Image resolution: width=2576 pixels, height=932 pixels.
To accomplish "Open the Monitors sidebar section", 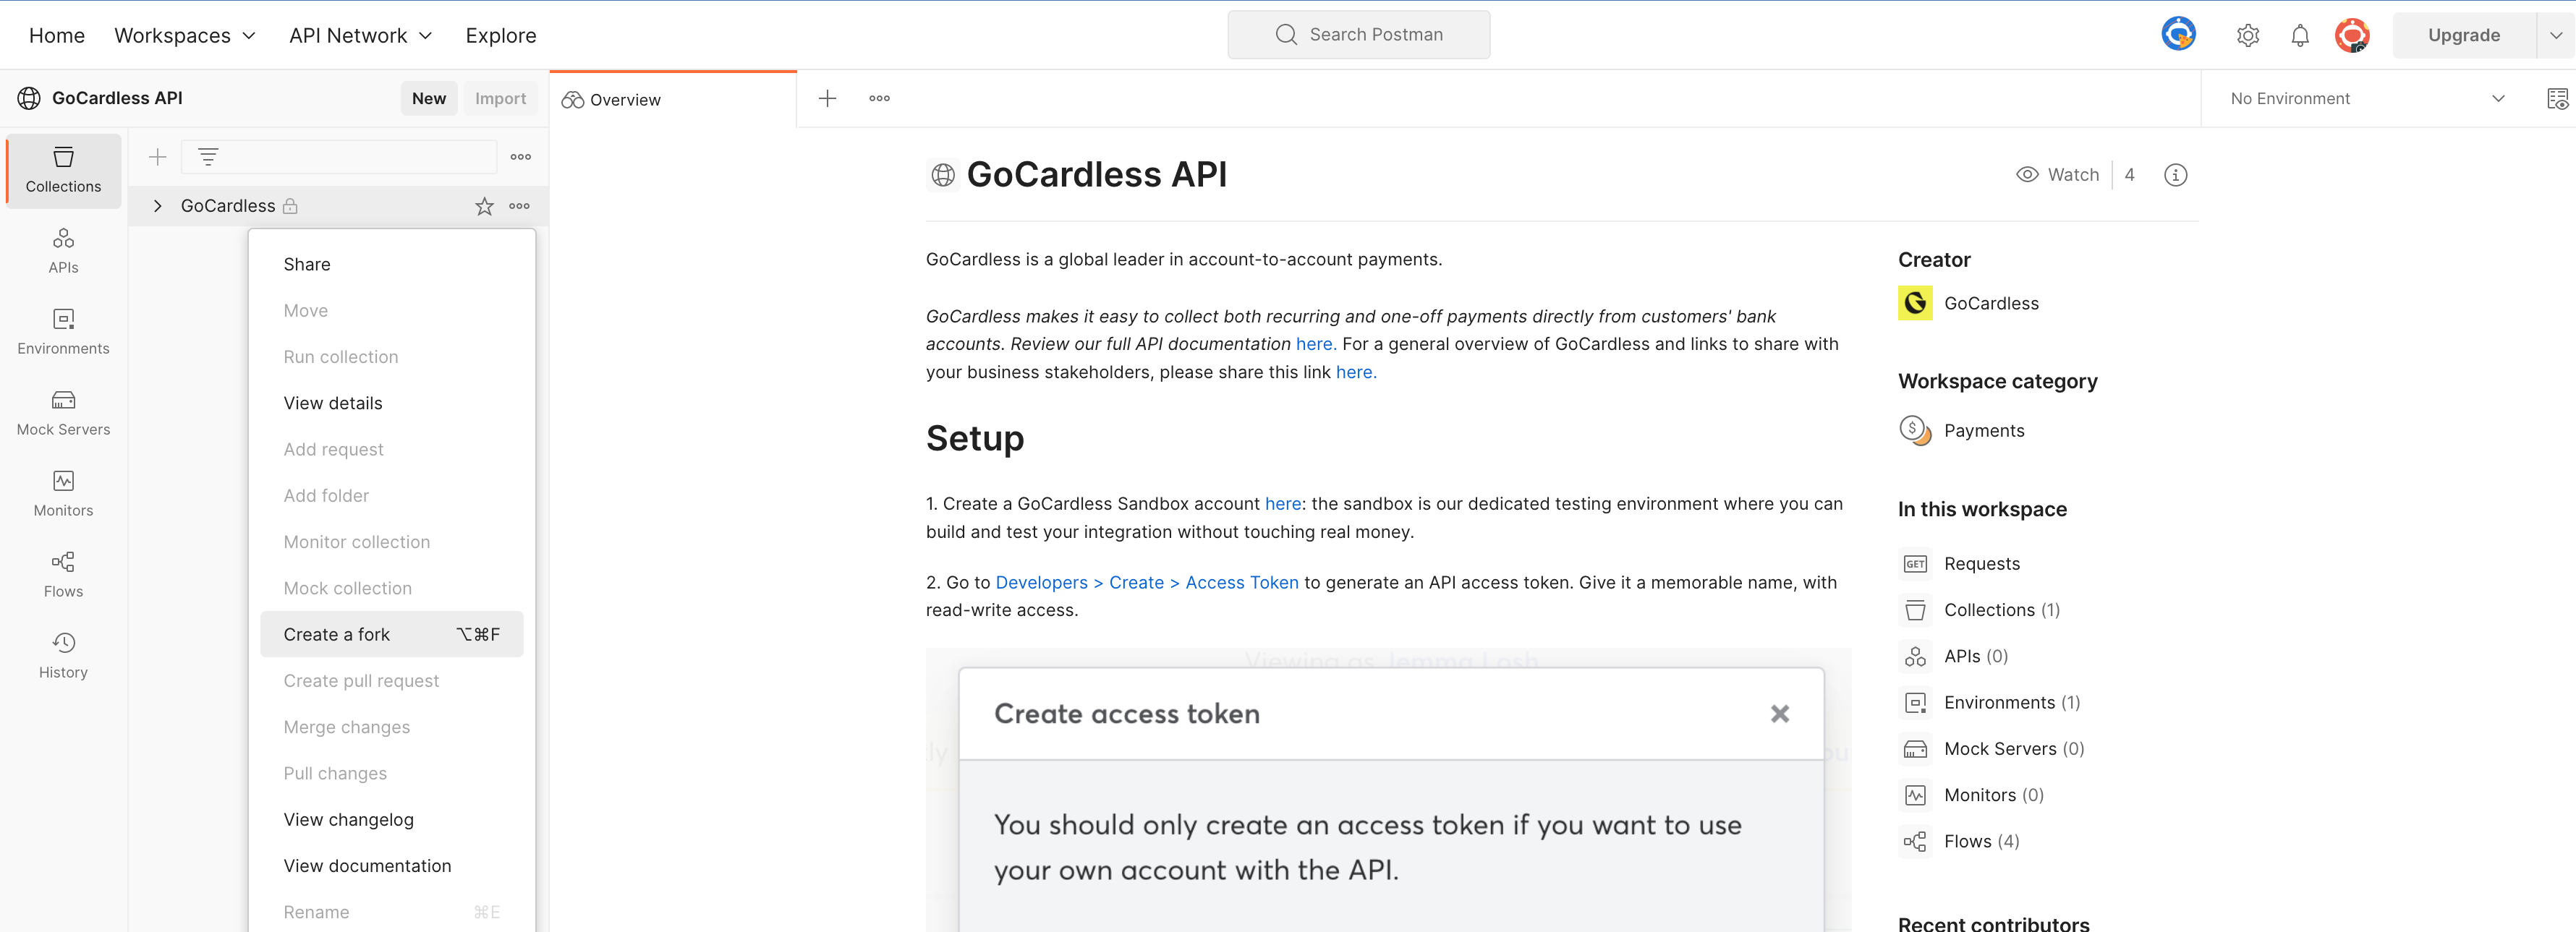I will (63, 493).
